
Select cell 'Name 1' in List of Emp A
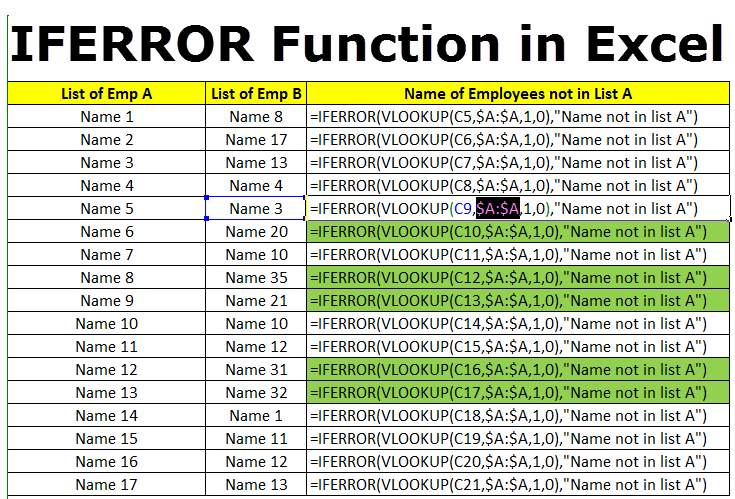tap(106, 116)
